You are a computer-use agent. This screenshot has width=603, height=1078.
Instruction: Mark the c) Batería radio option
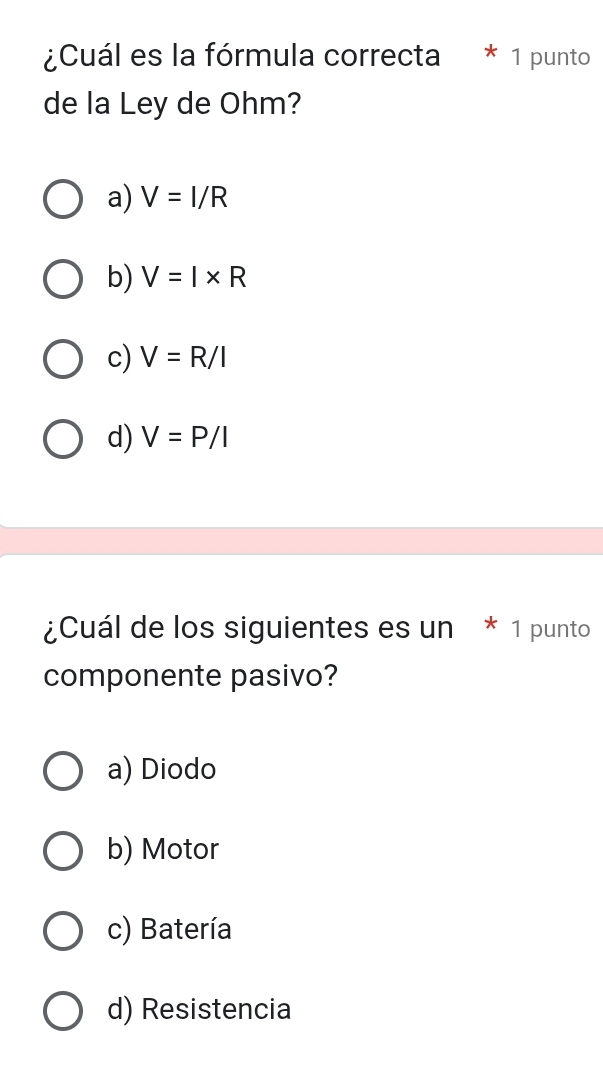click(x=63, y=930)
